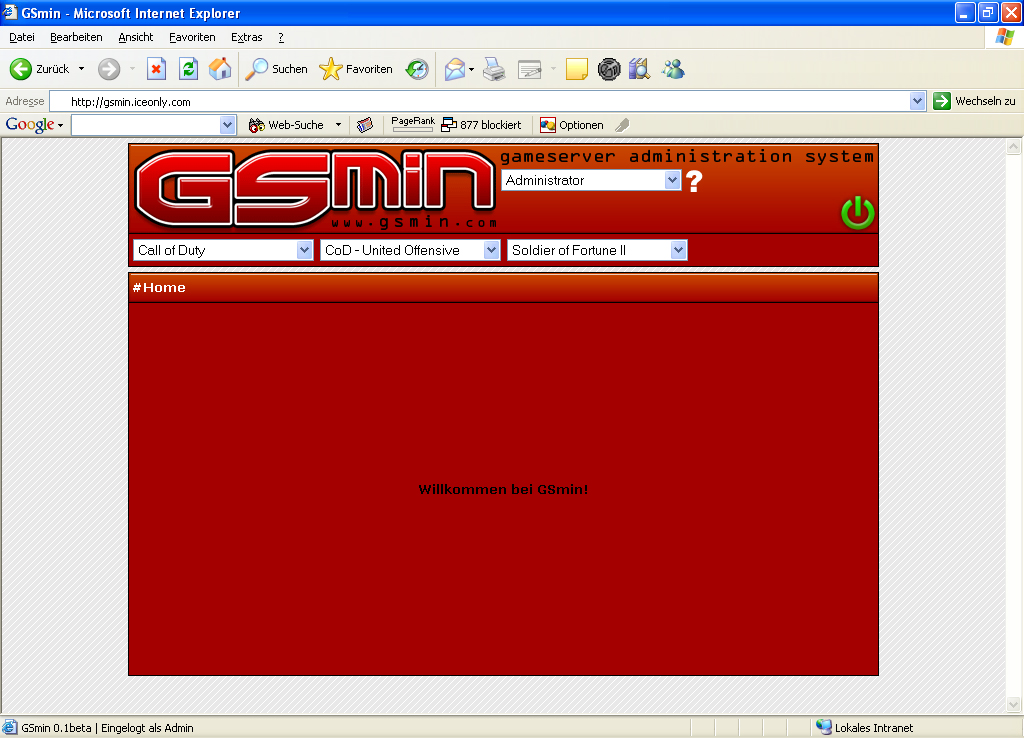Open the Ansicht menu
1024x738 pixels.
click(135, 37)
